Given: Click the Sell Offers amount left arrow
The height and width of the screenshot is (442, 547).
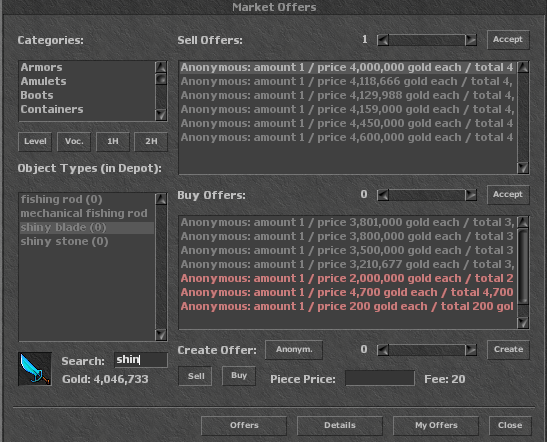Looking at the screenshot, I should (x=383, y=40).
